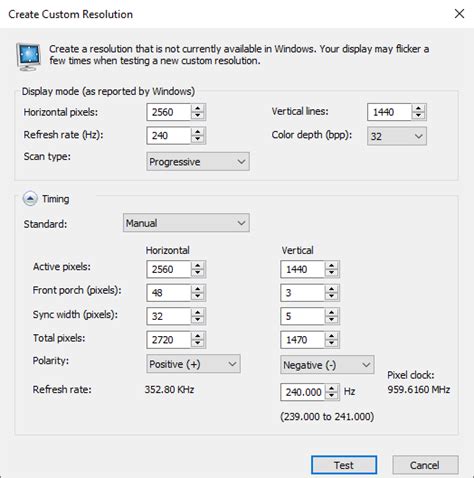This screenshot has height=478, width=474.
Task: Click the 959.6160 MHz pixel clock value
Action: (419, 389)
